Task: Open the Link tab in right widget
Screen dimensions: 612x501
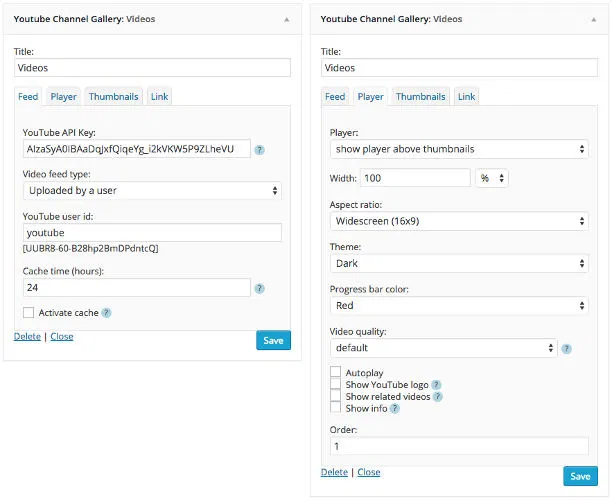Action: (466, 97)
